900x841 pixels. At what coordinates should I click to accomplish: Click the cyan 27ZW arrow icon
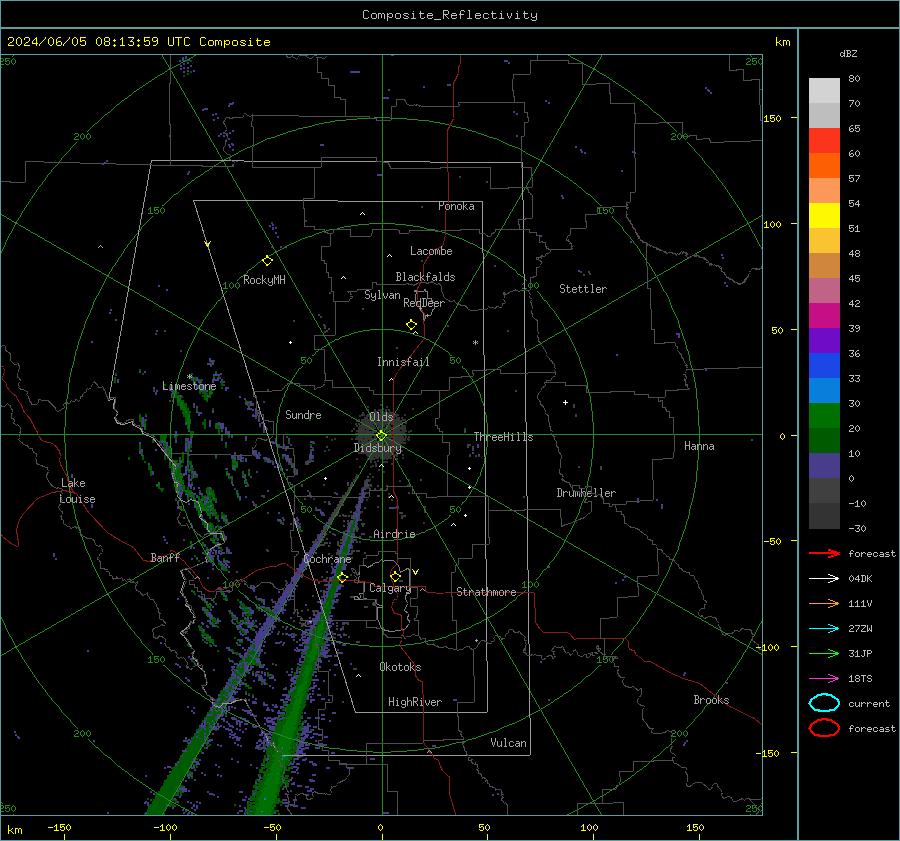824,628
